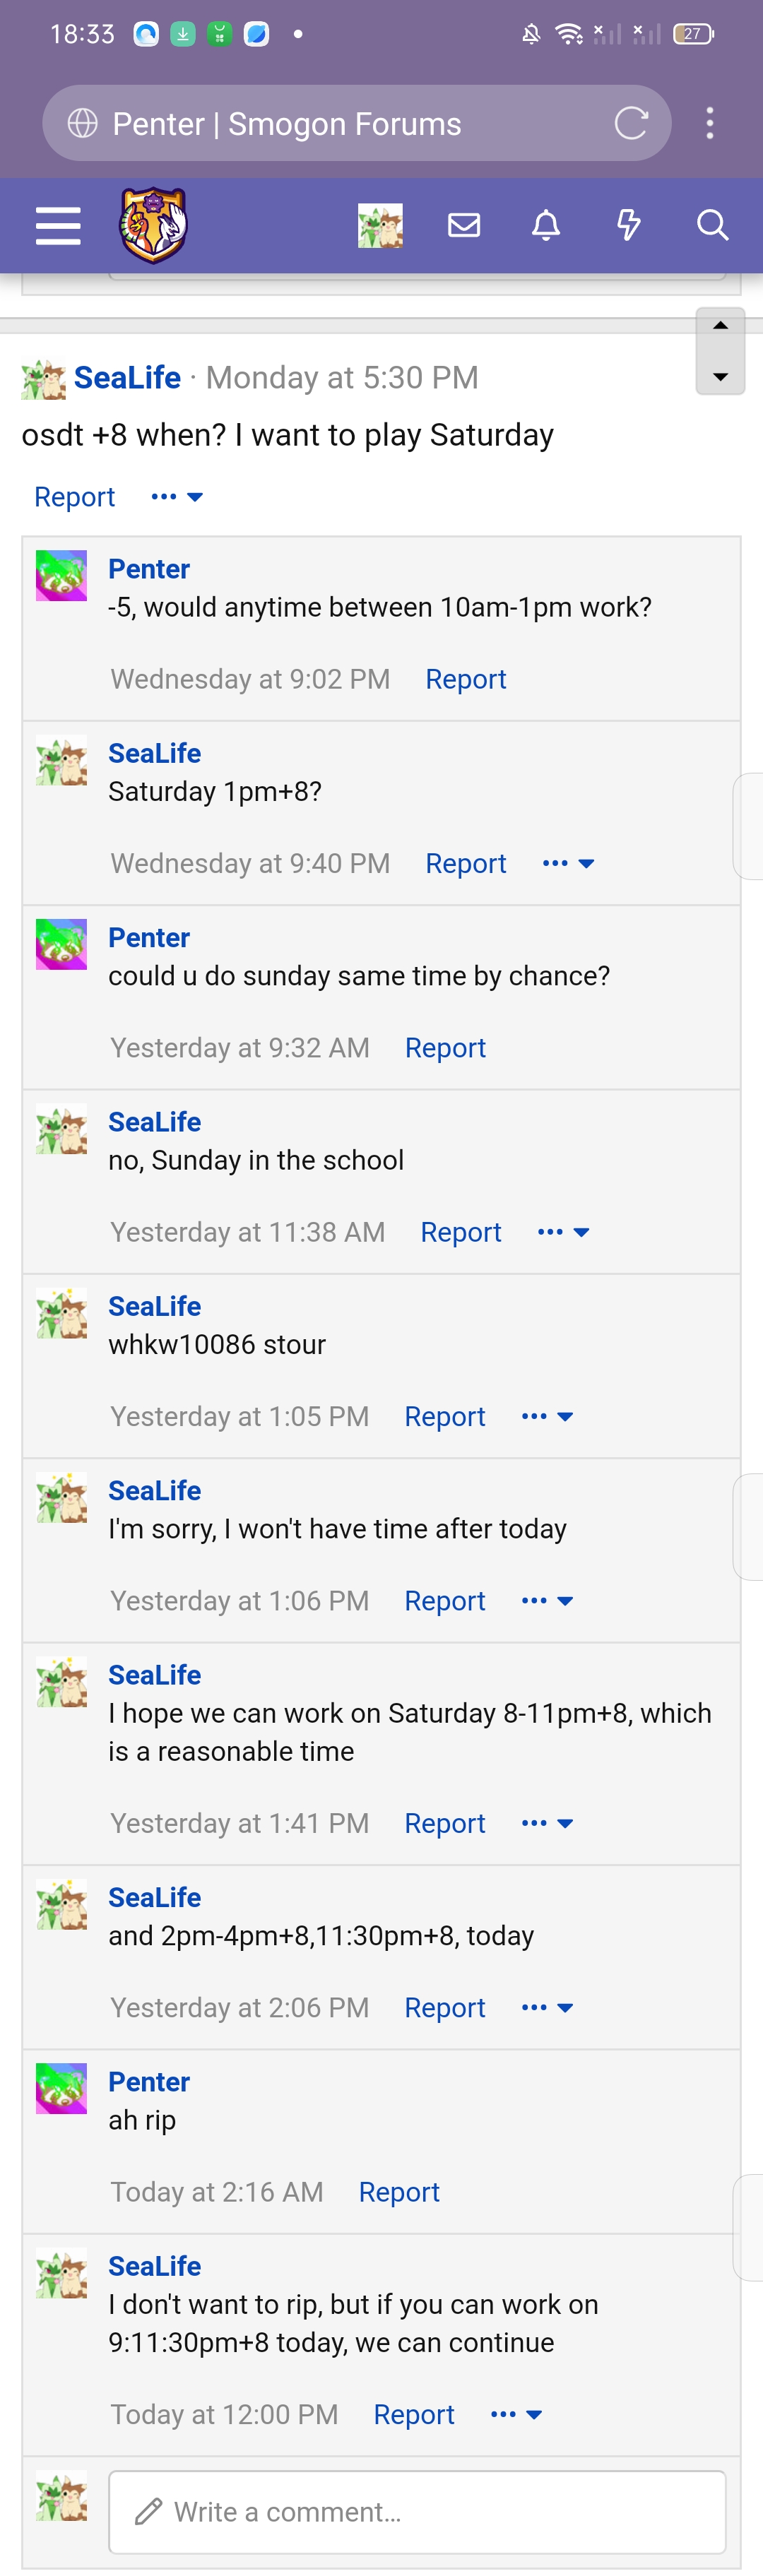
Task: Open the inbox envelope icon
Action: click(464, 225)
